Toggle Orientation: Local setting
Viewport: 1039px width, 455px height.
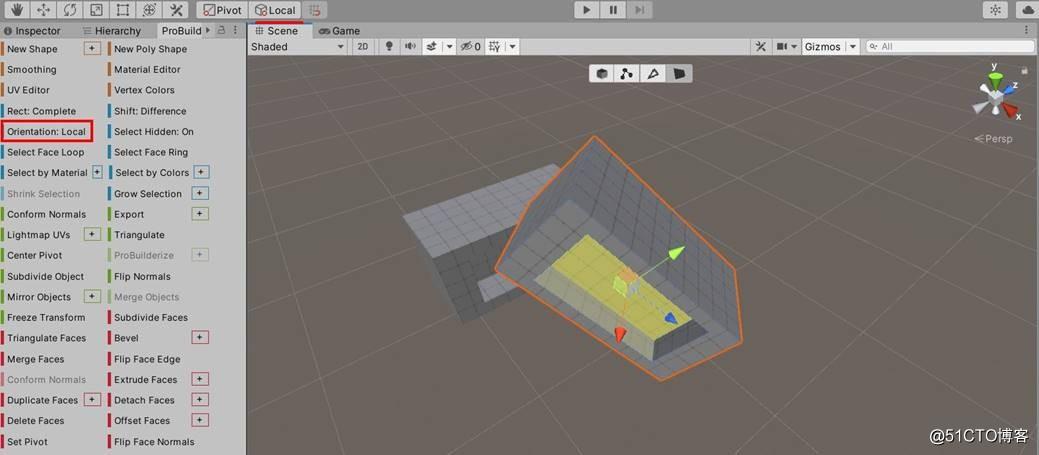coord(46,131)
